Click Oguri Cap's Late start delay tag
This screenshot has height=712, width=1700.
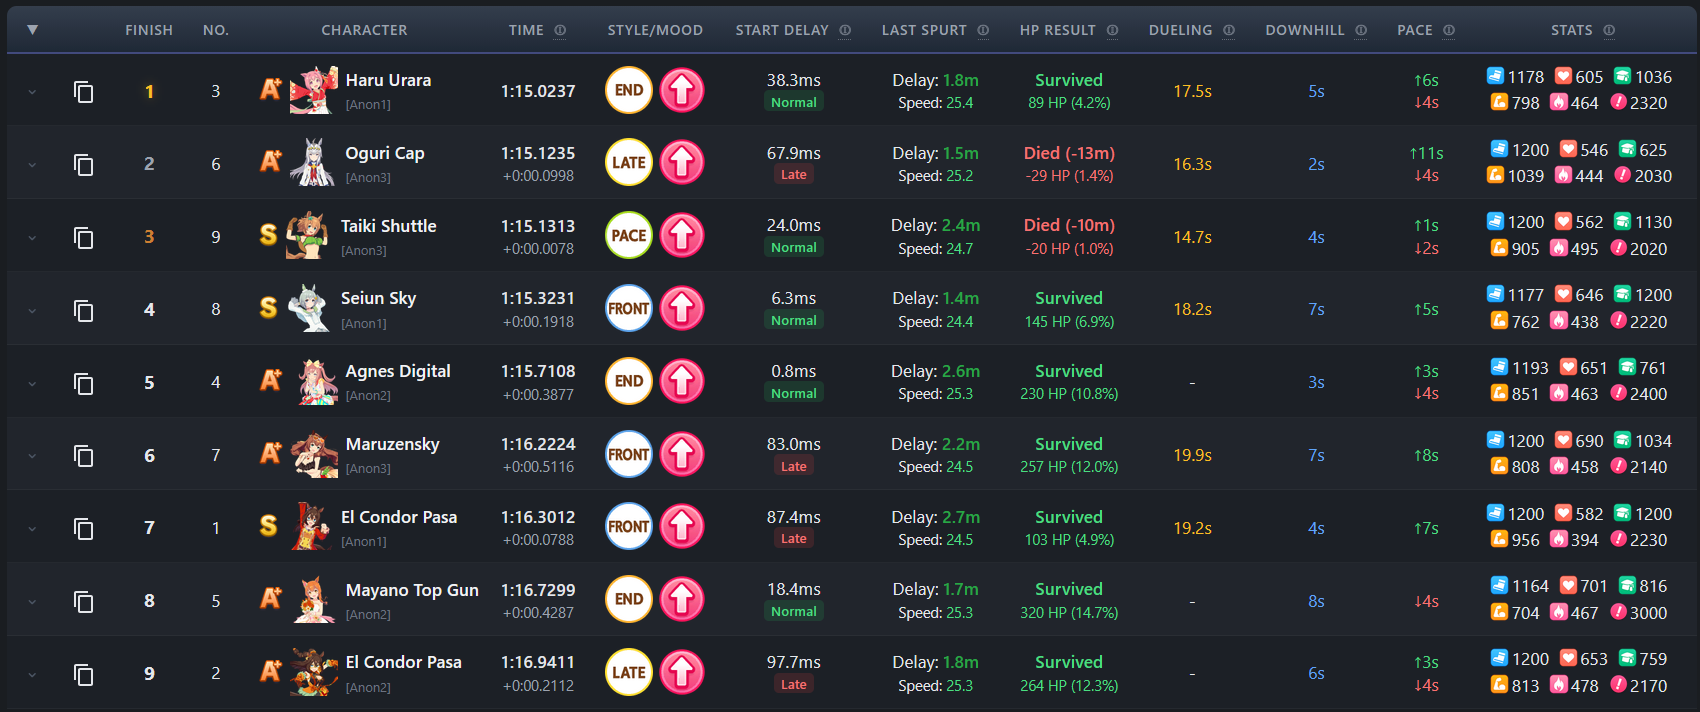click(794, 175)
